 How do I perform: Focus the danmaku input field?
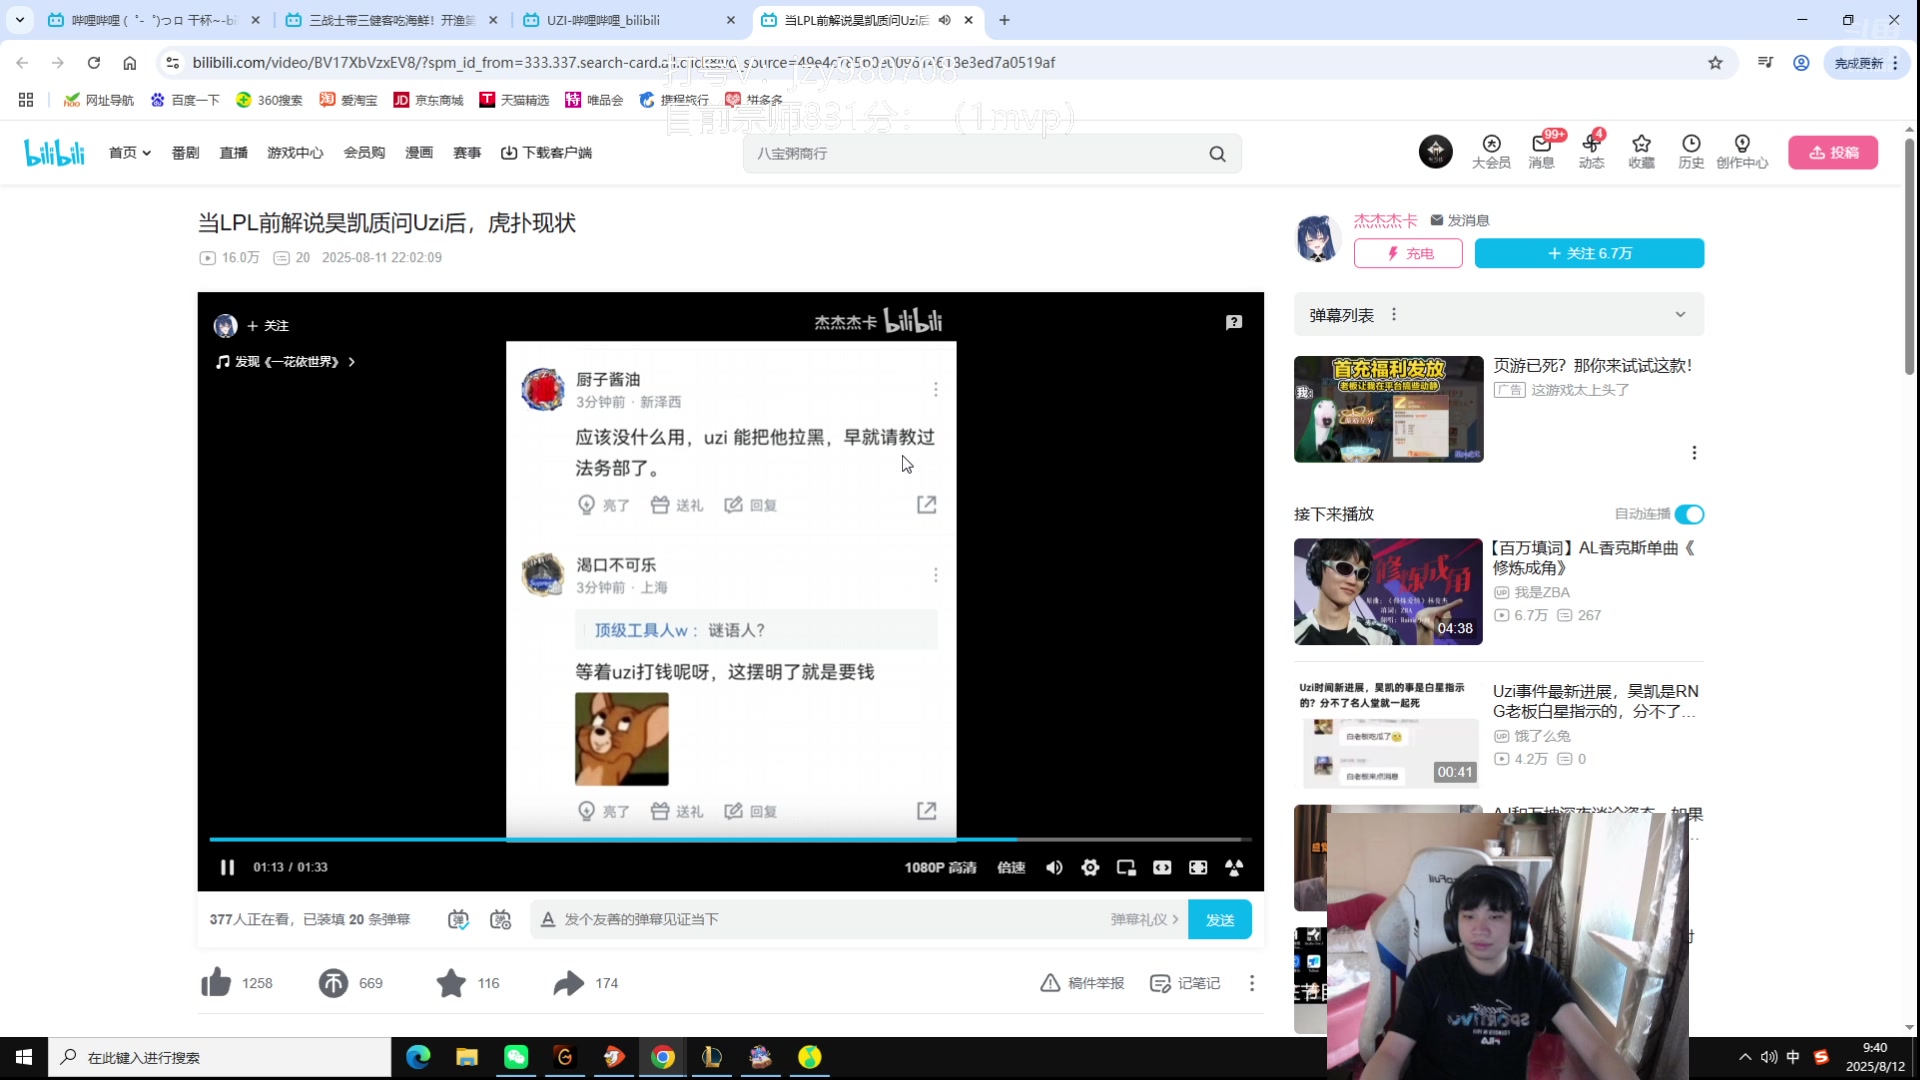[x=830, y=920]
